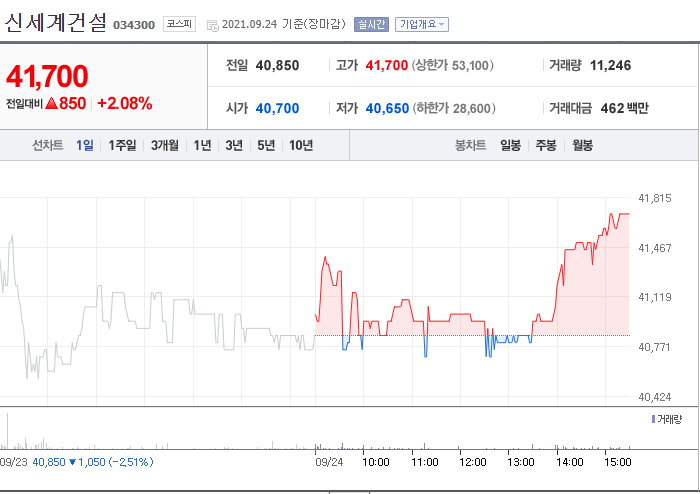Image resolution: width=700 pixels, height=494 pixels.
Task: Click the red up-triangle change icon
Action: click(52, 104)
